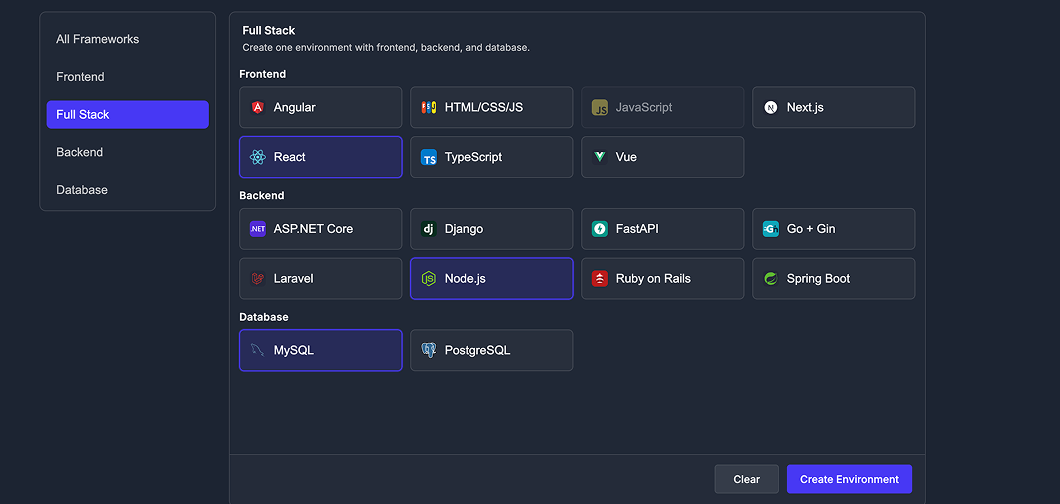1060x504 pixels.
Task: Click the Go + Gin gopher icon
Action: pyautogui.click(x=771, y=229)
